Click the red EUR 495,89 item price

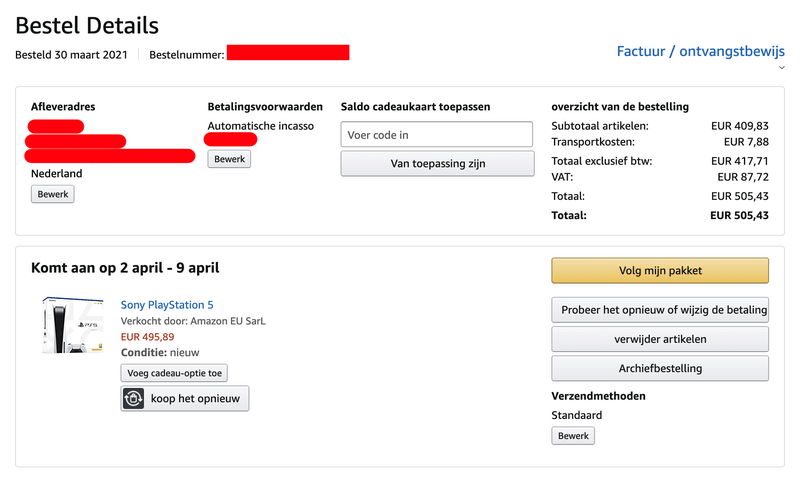click(147, 337)
